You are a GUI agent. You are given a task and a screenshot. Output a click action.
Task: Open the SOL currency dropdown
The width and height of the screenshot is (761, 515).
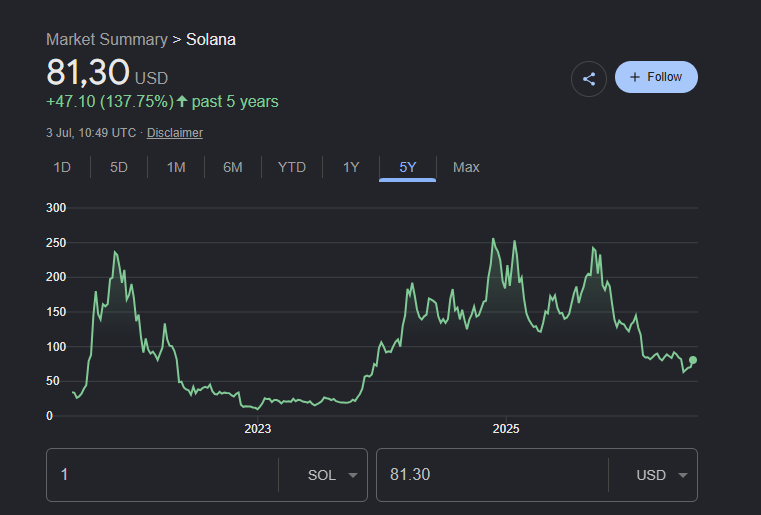point(332,475)
